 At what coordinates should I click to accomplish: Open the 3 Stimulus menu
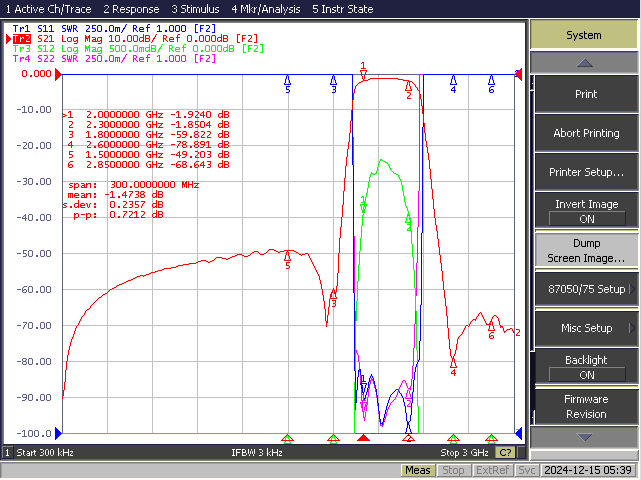(195, 9)
